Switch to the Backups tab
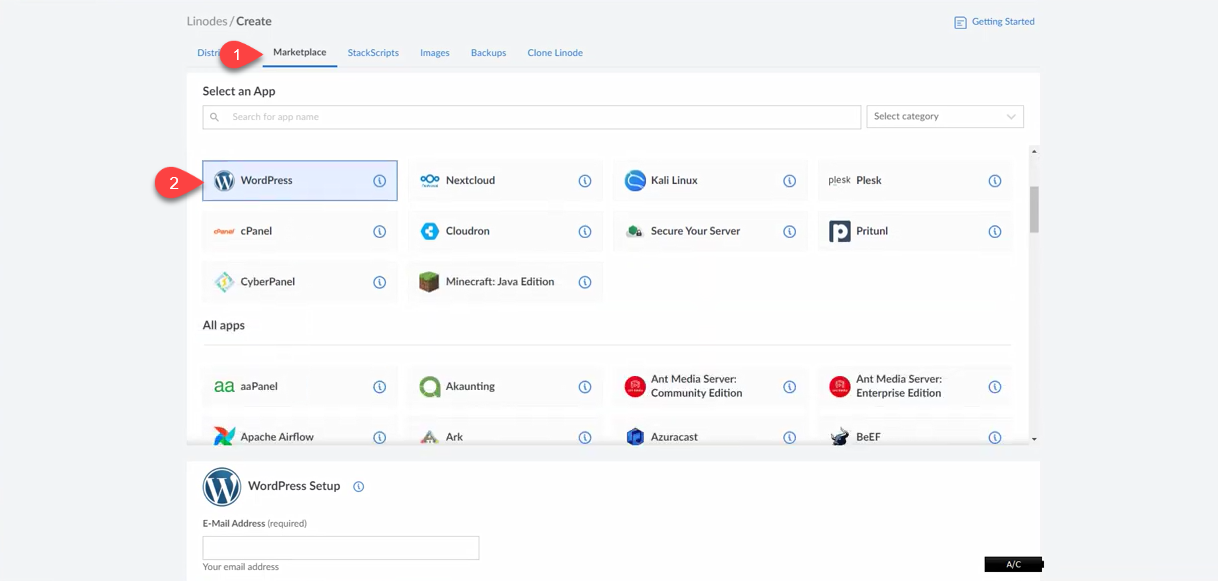This screenshot has width=1218, height=581. click(x=489, y=53)
